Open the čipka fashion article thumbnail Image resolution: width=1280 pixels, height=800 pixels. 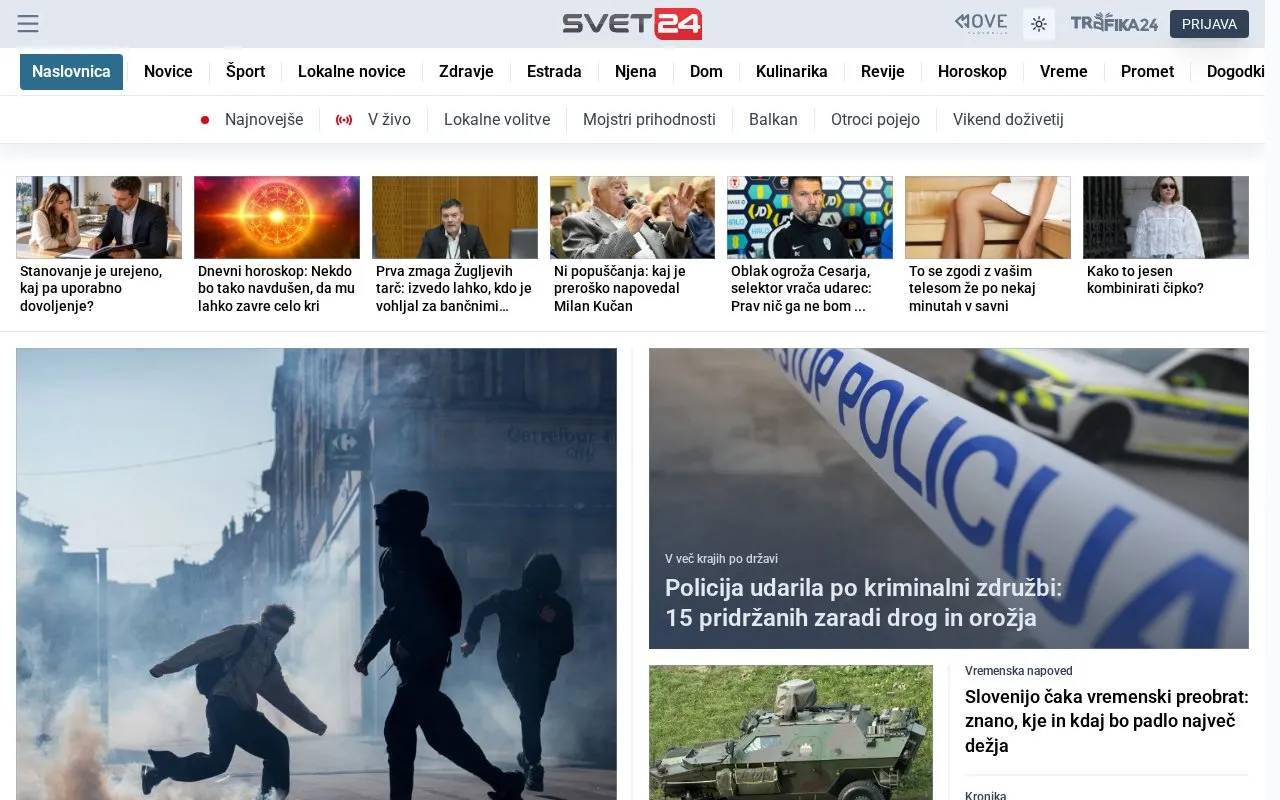[1166, 217]
